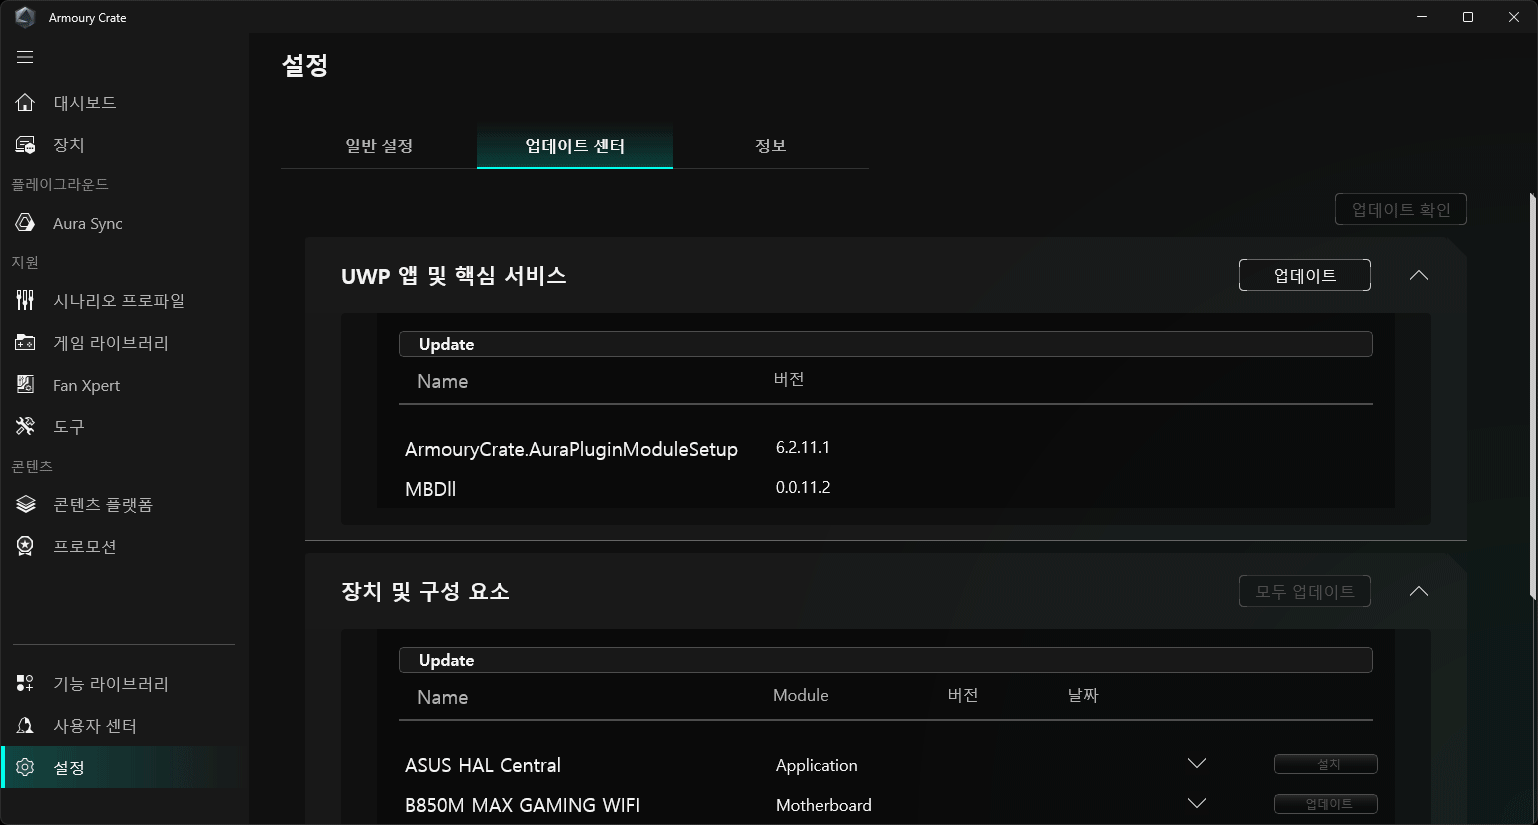This screenshot has width=1538, height=825.
Task: Open 대시보드 from the sidebar
Action: (x=85, y=102)
